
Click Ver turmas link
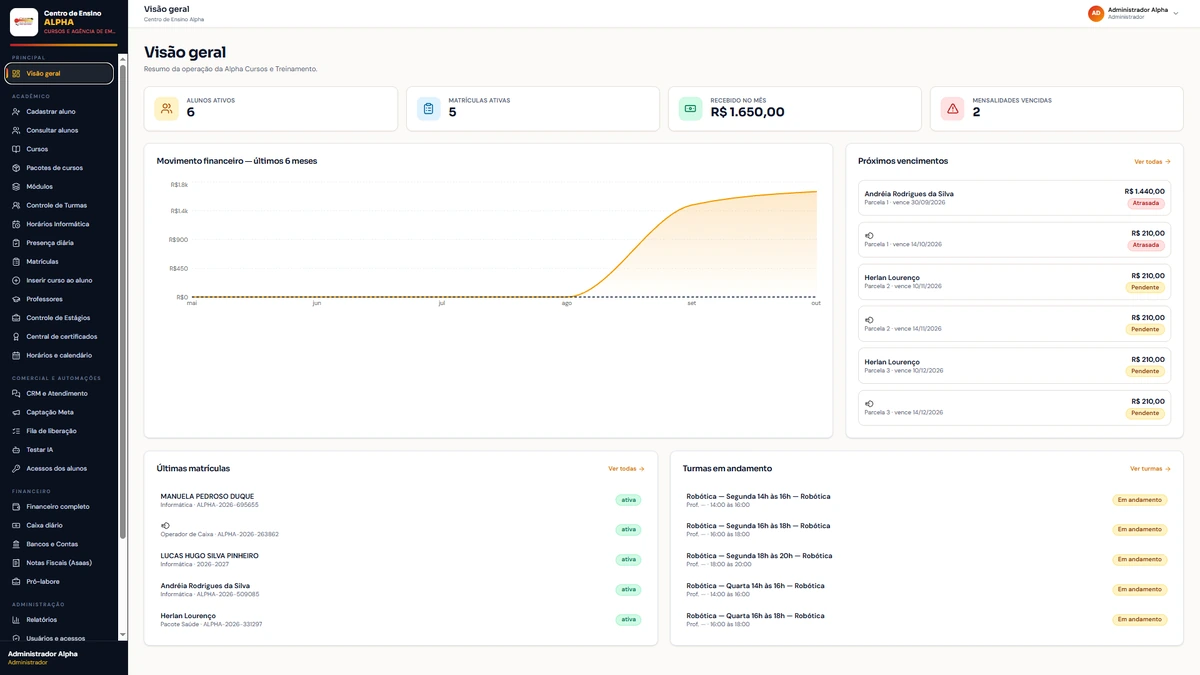pos(1150,468)
